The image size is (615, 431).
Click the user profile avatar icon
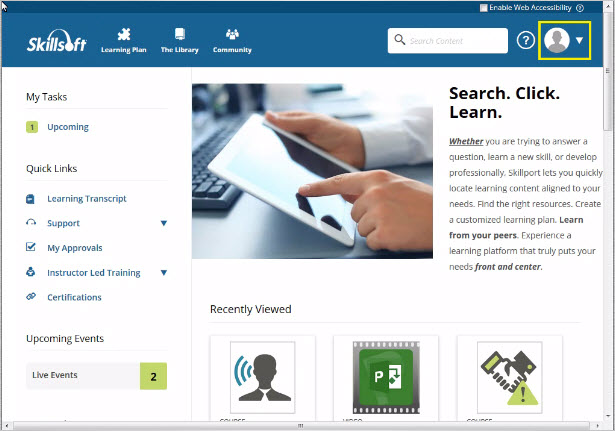pos(557,40)
